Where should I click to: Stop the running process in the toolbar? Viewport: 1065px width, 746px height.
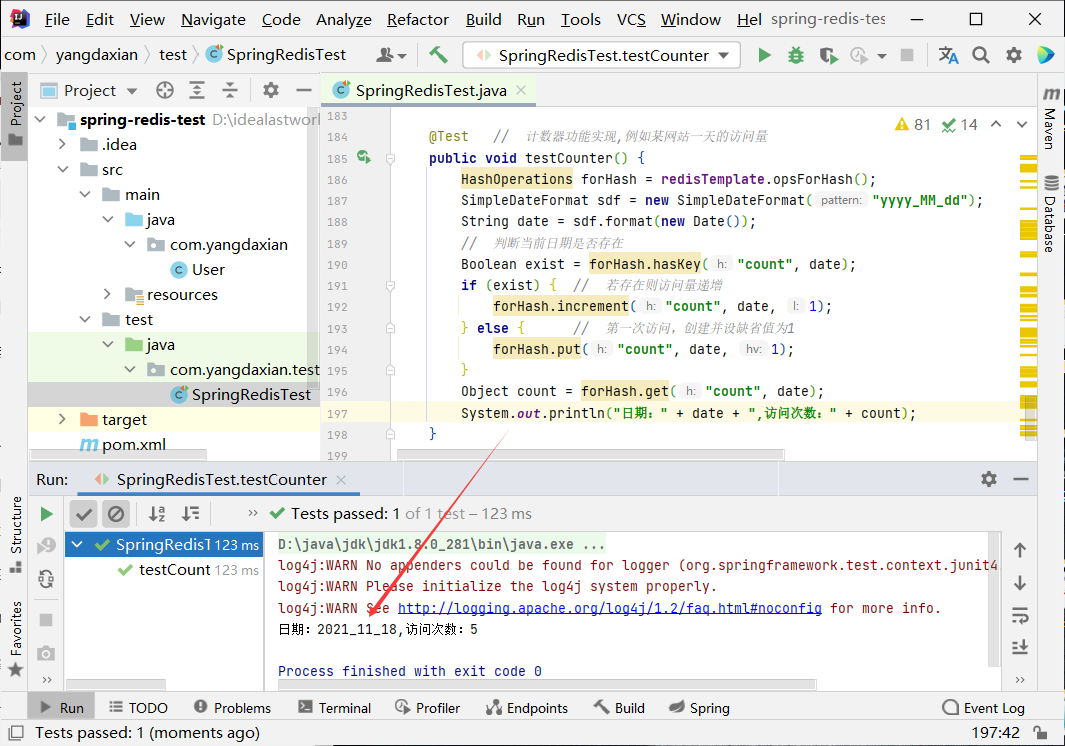[x=907, y=55]
